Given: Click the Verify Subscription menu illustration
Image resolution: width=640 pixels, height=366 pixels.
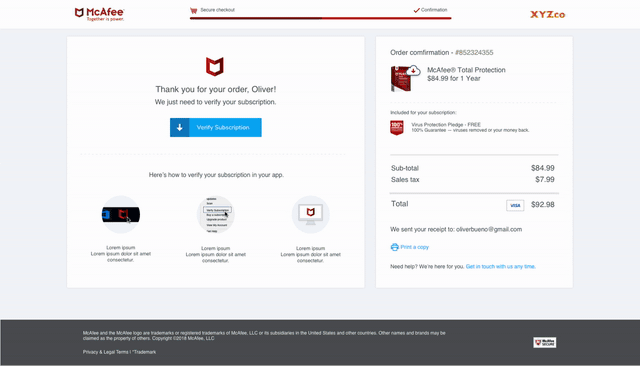Looking at the screenshot, I should 216,215.
